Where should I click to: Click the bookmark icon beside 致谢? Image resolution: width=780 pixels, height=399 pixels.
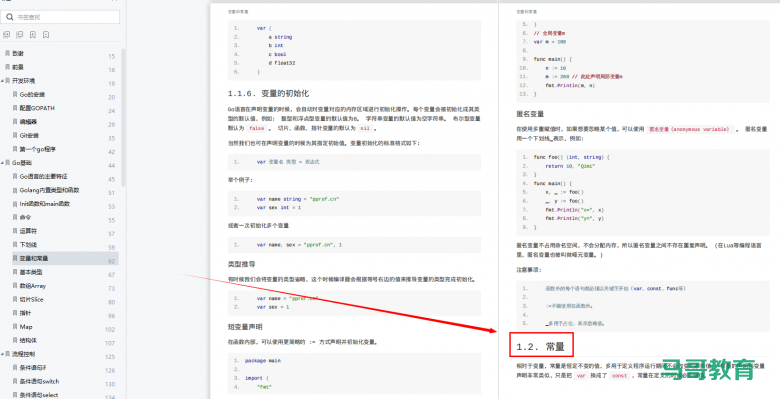coord(7,53)
